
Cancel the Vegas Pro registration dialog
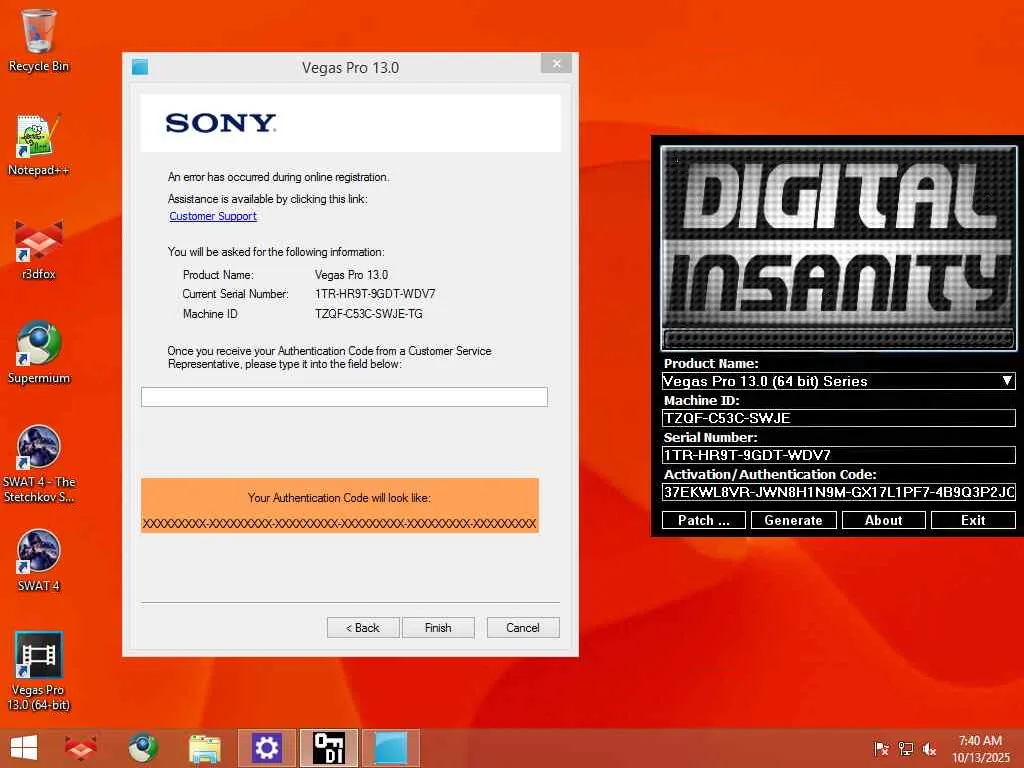[x=523, y=628]
